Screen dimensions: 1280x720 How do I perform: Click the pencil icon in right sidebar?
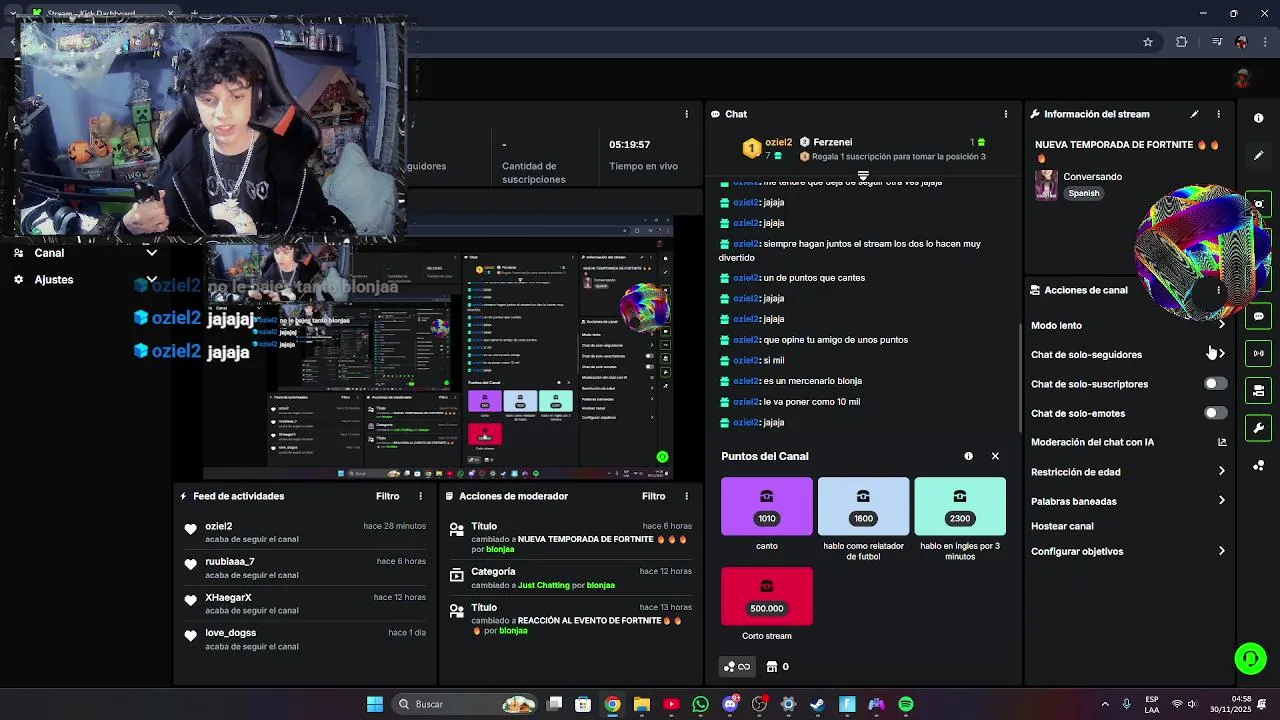click(1258, 155)
